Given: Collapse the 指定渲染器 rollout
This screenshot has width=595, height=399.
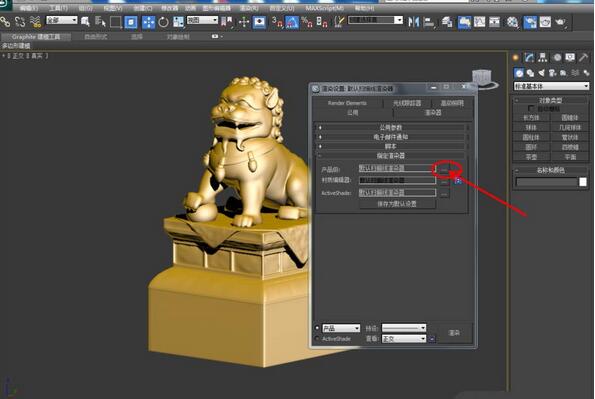Looking at the screenshot, I should [391, 156].
